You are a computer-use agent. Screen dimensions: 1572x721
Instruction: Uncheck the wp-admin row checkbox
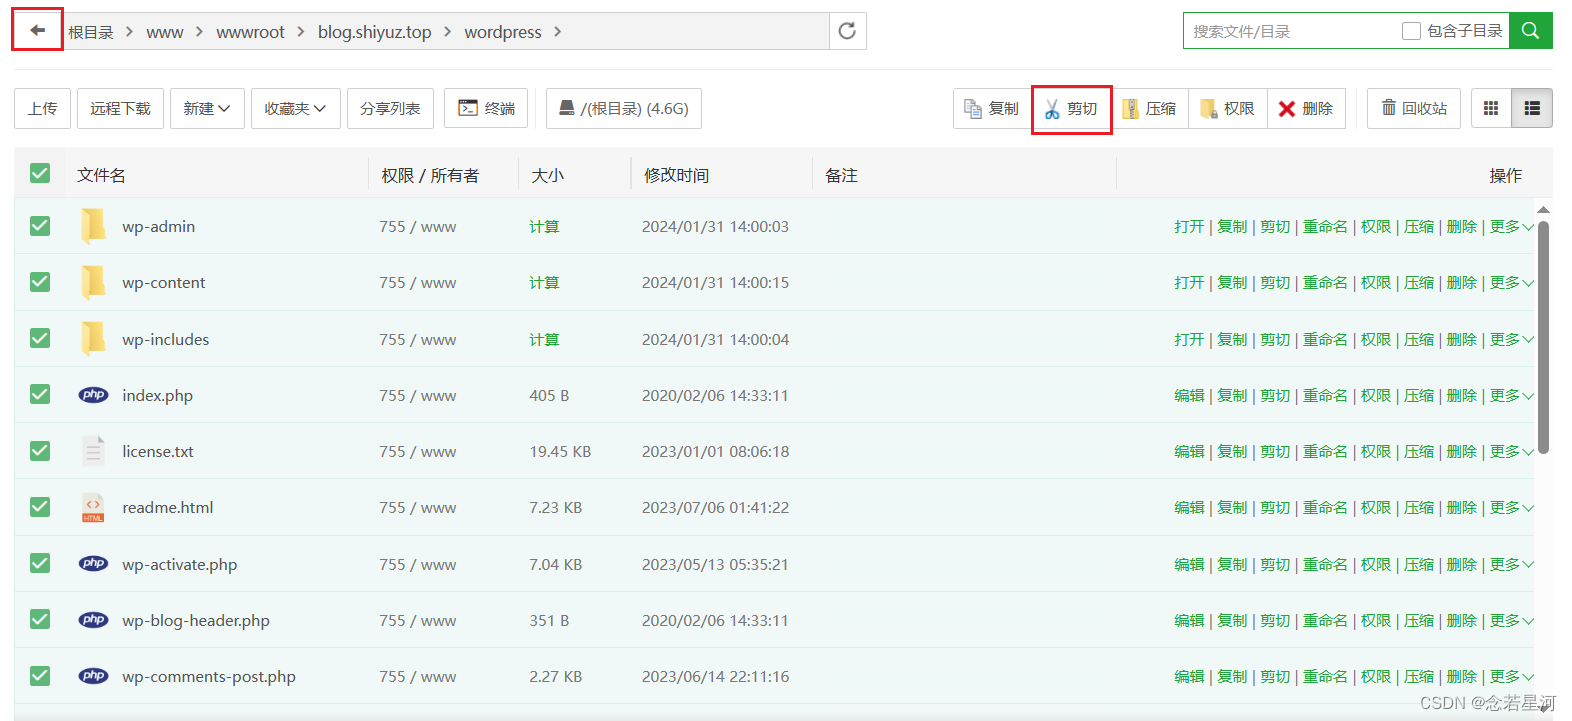click(40, 226)
